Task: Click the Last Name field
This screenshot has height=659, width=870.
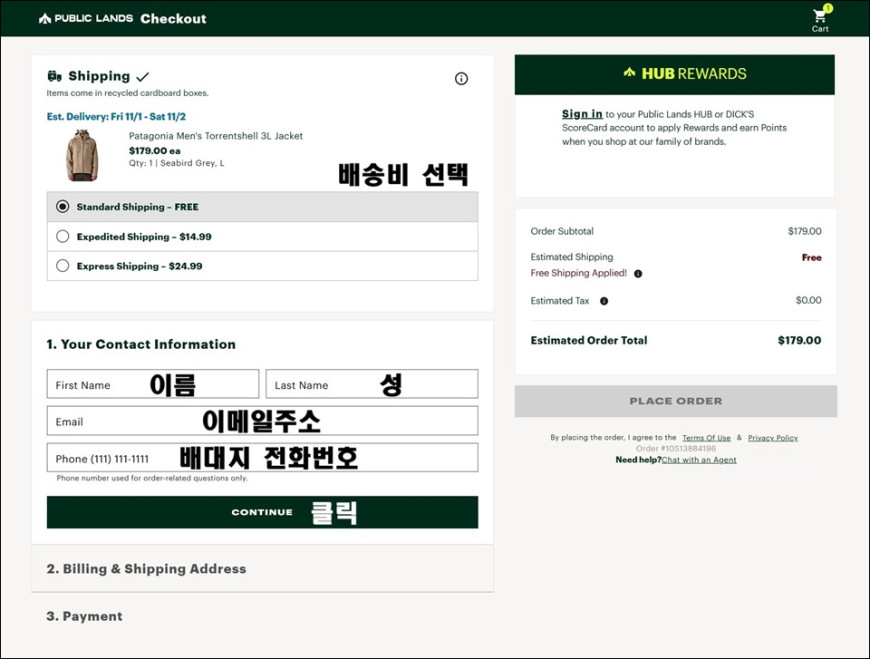Action: click(x=372, y=384)
